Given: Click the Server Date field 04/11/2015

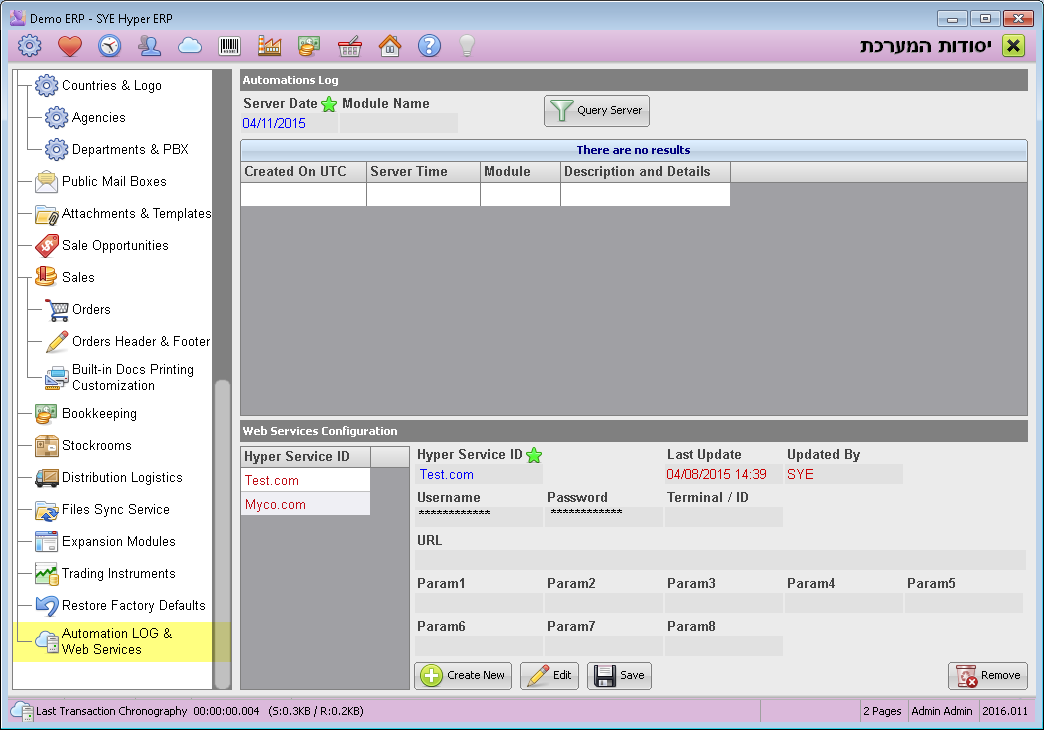Looking at the screenshot, I should (x=289, y=123).
